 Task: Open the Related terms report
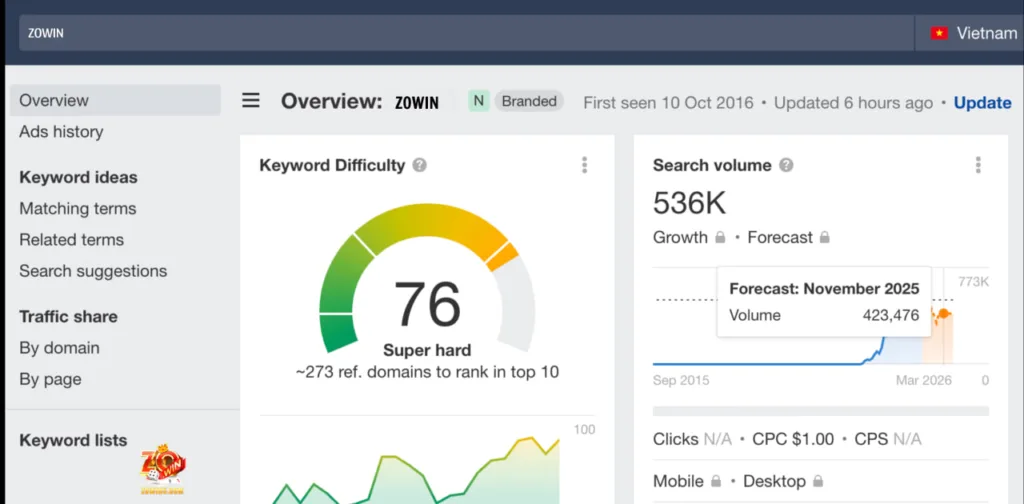tap(72, 240)
